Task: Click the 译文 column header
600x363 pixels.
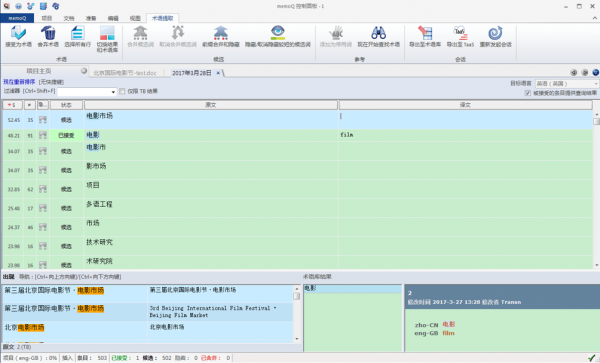Action: click(465, 105)
